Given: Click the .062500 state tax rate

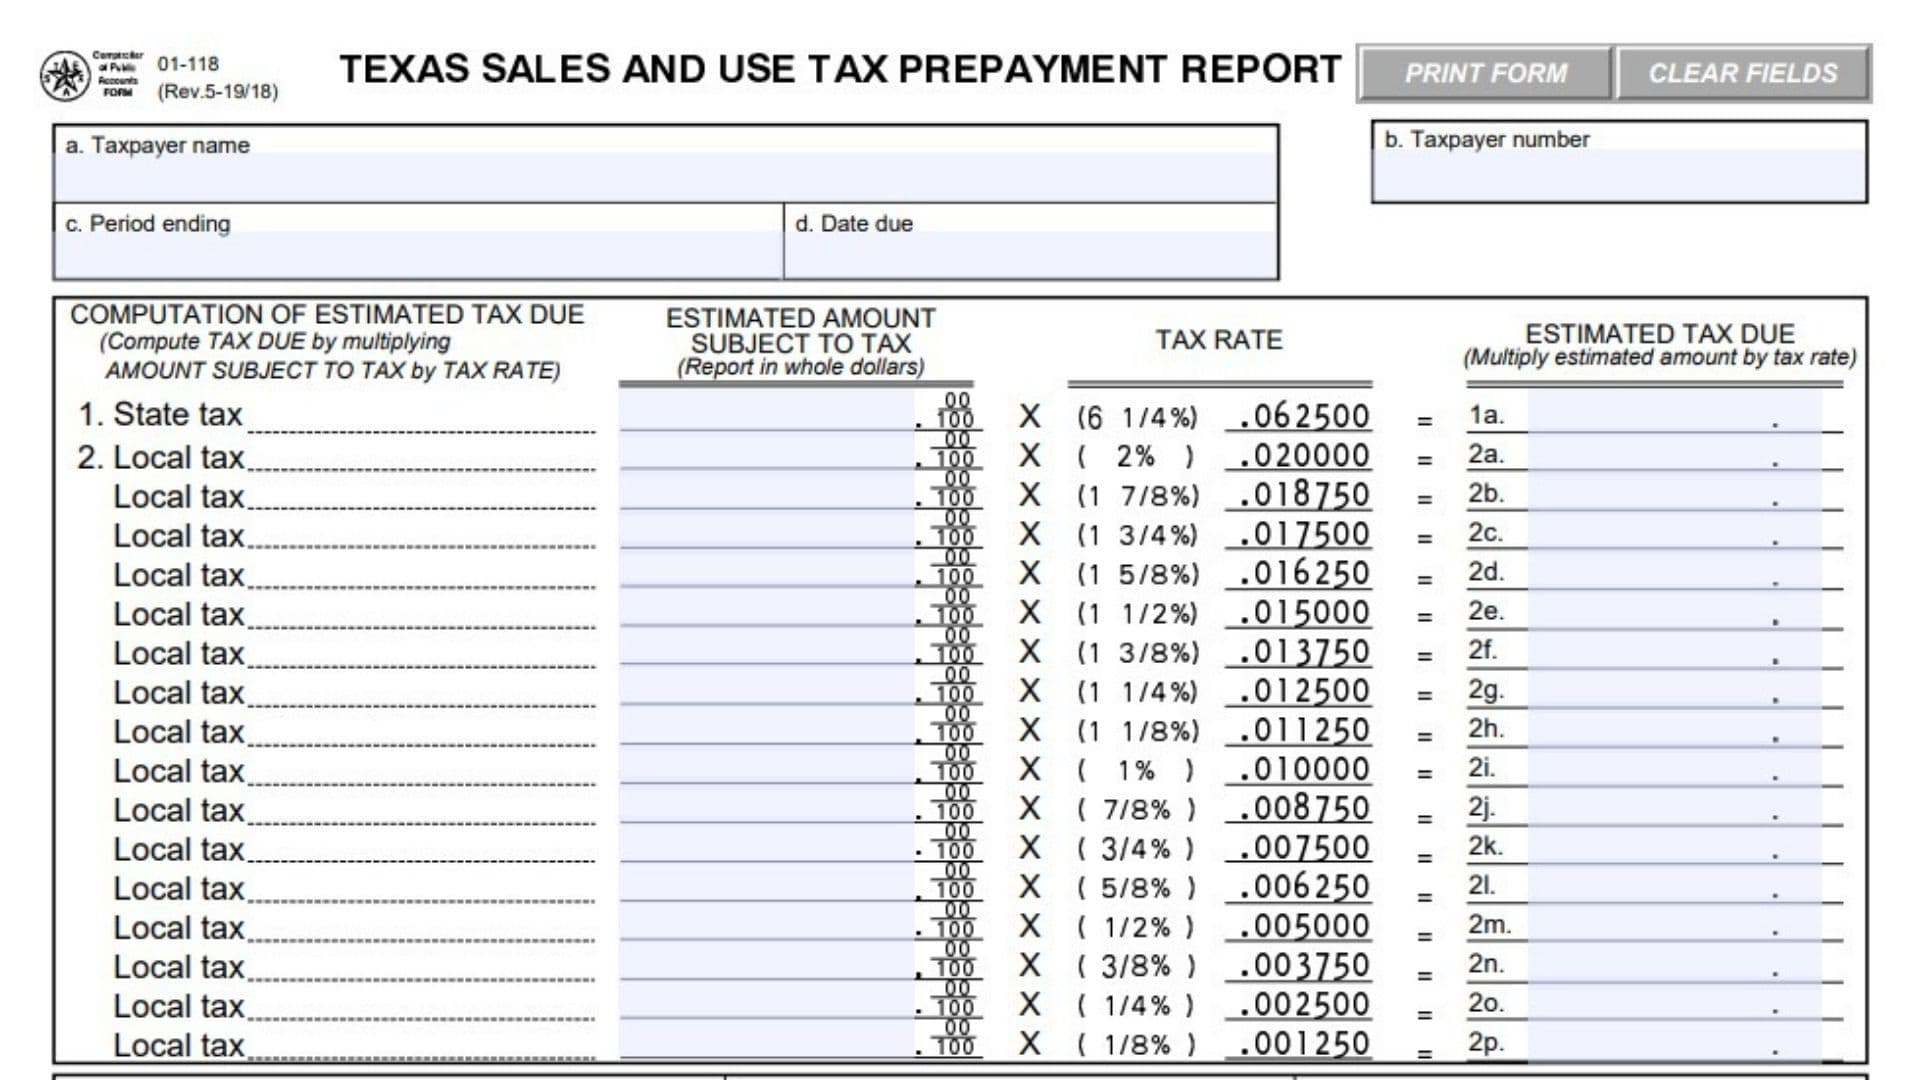Looking at the screenshot, I should tap(1304, 416).
